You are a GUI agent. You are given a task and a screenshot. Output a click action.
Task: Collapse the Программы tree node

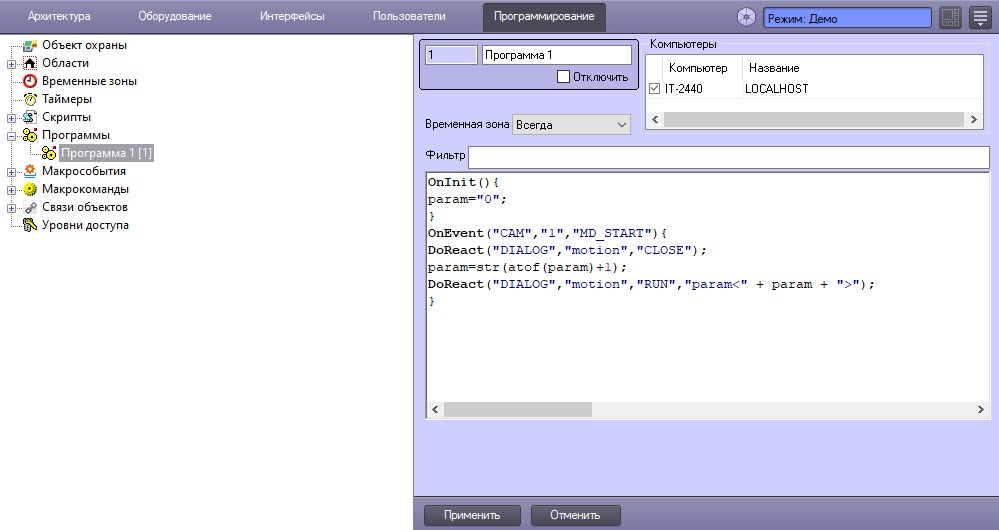click(12, 135)
